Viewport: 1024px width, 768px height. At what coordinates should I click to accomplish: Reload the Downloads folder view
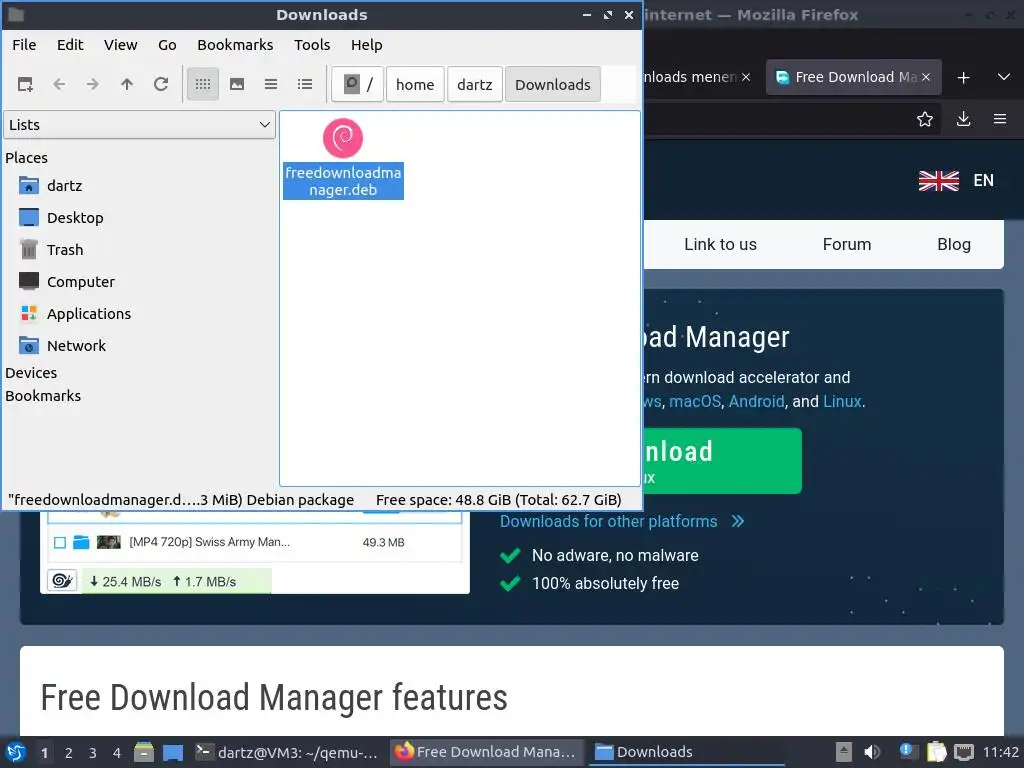pyautogui.click(x=161, y=84)
